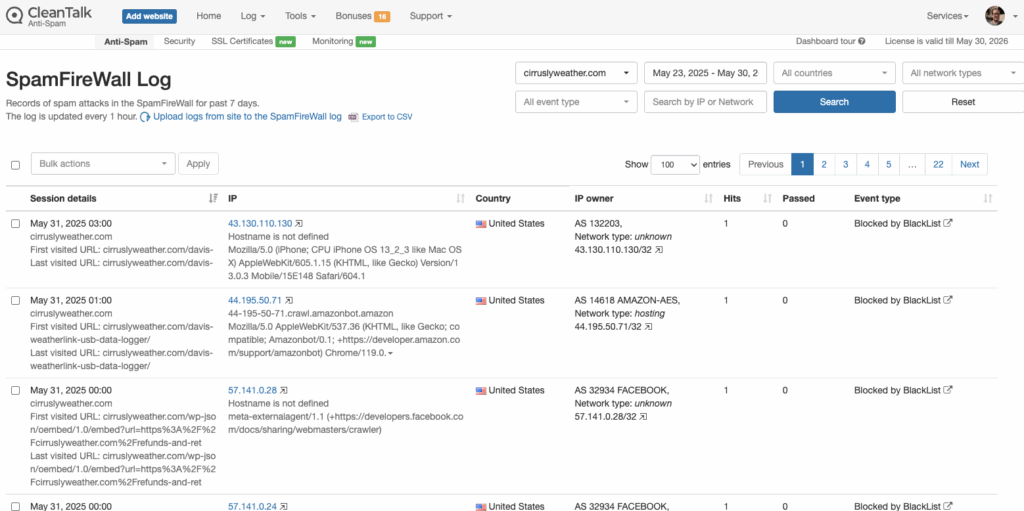1024x511 pixels.
Task: Open the CleanTalk logo home link
Action: click(x=49, y=16)
